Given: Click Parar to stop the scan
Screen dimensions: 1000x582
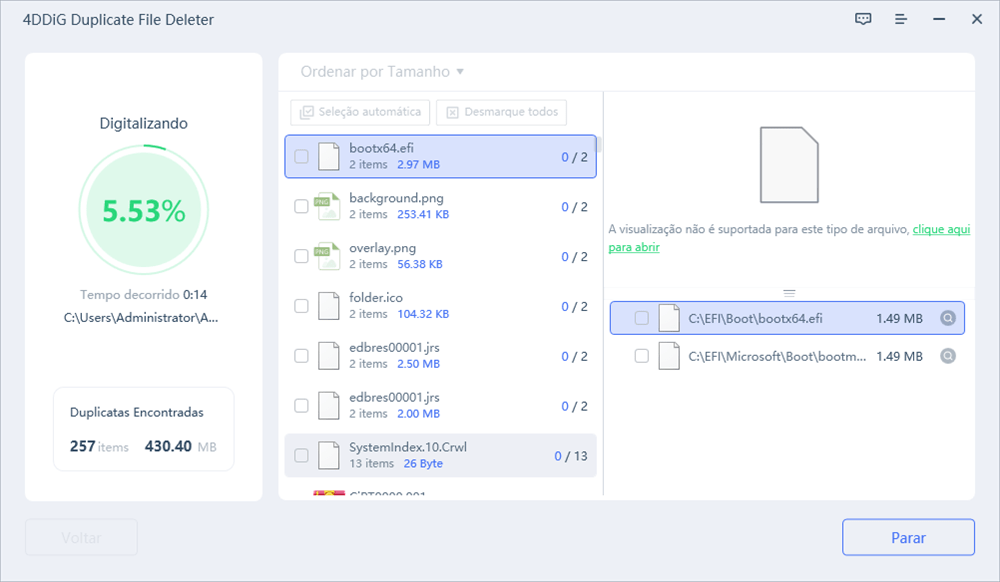Looking at the screenshot, I should pos(908,537).
